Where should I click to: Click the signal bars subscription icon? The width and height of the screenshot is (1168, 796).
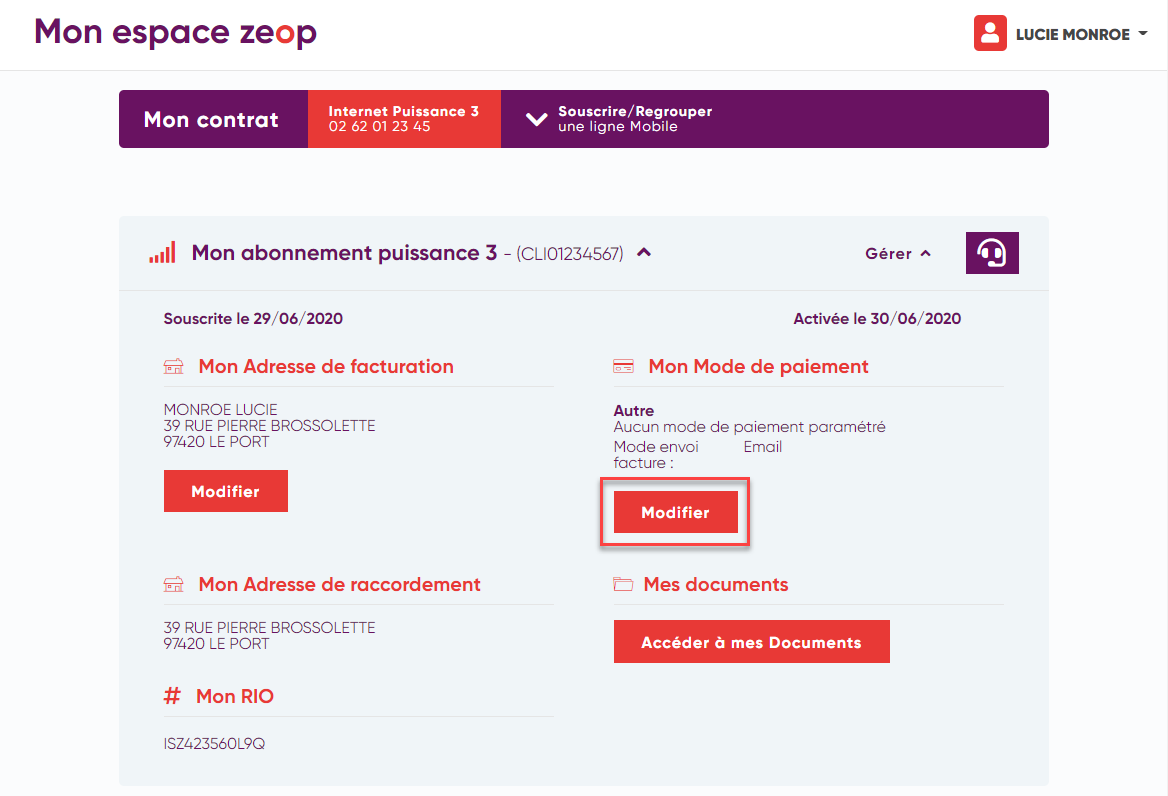(162, 252)
